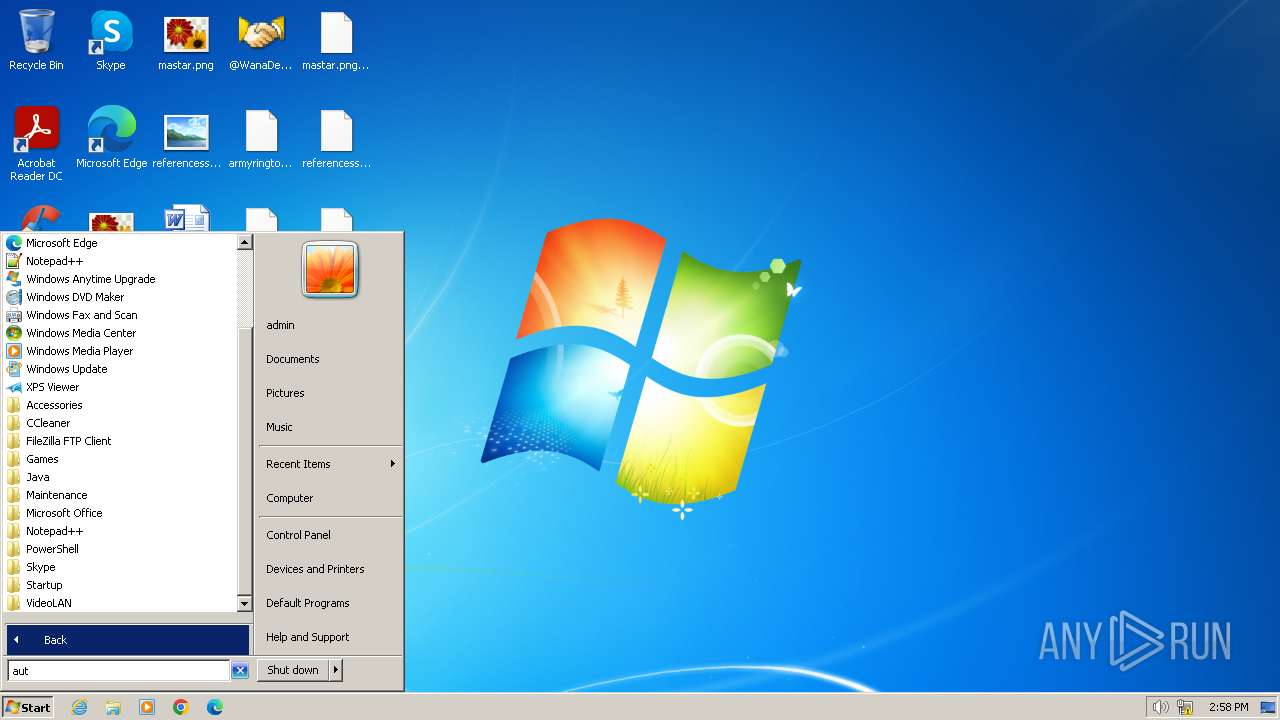Viewport: 1280px width, 720px height.
Task: Click the volume speaker tray icon
Action: coord(1160,707)
